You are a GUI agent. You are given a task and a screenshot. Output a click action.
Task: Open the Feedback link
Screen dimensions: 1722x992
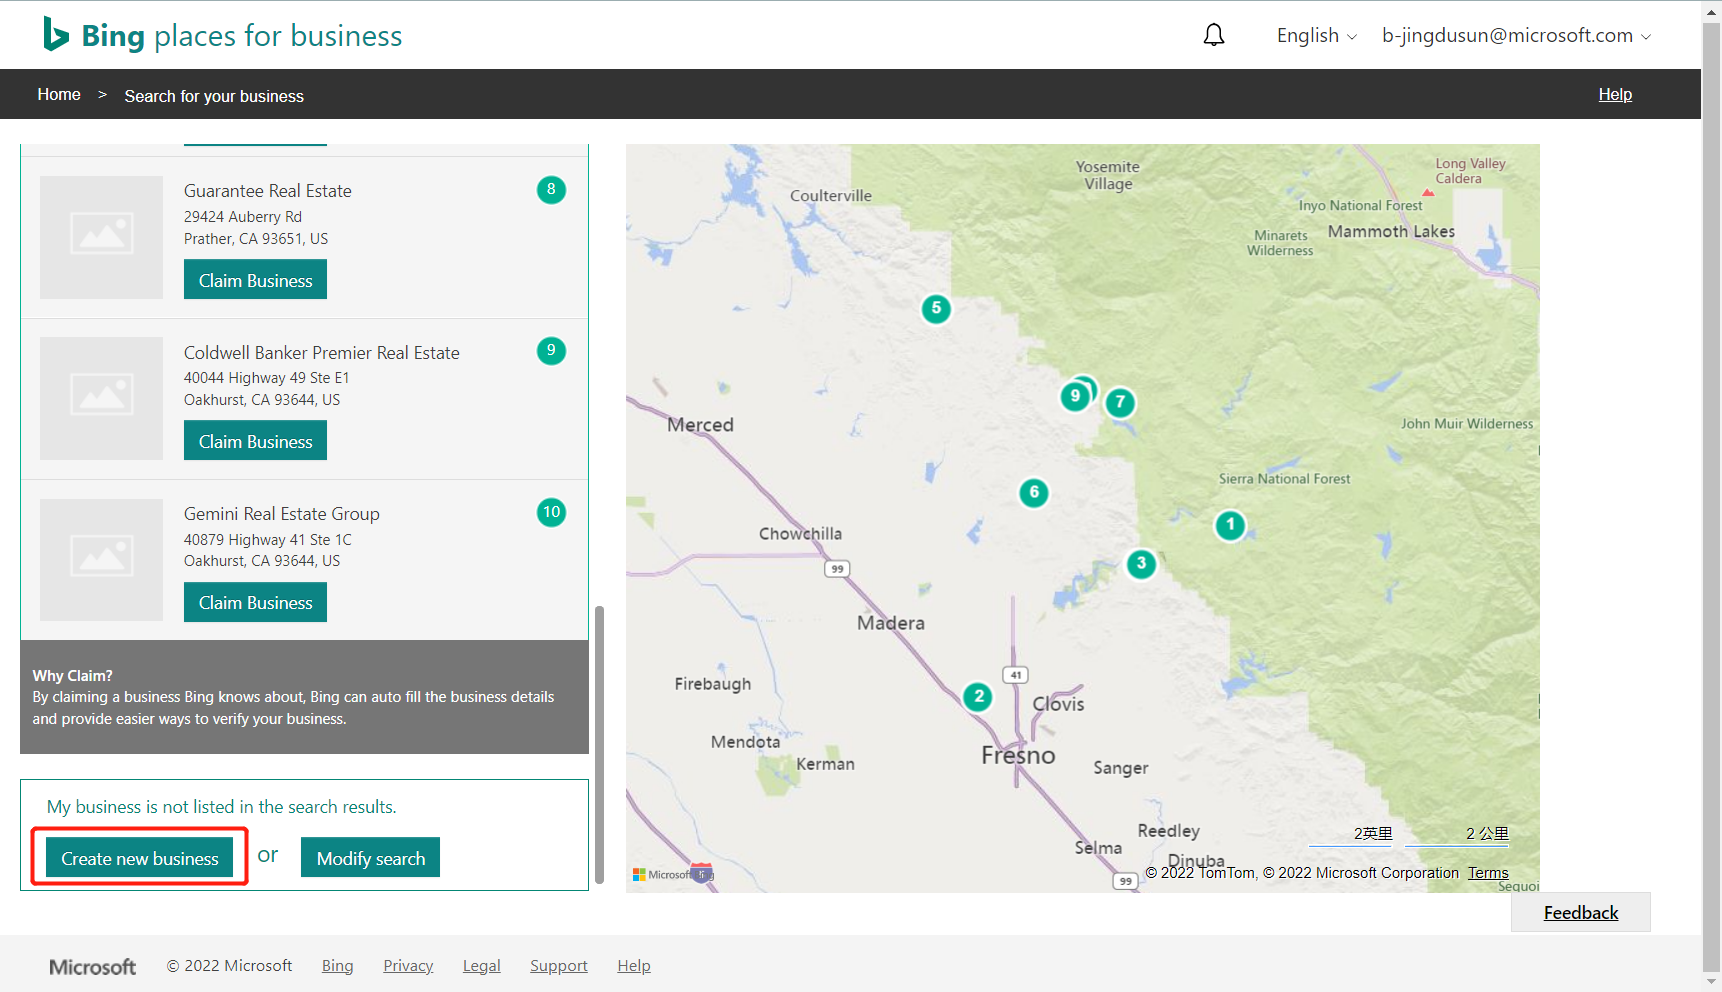(1580, 912)
